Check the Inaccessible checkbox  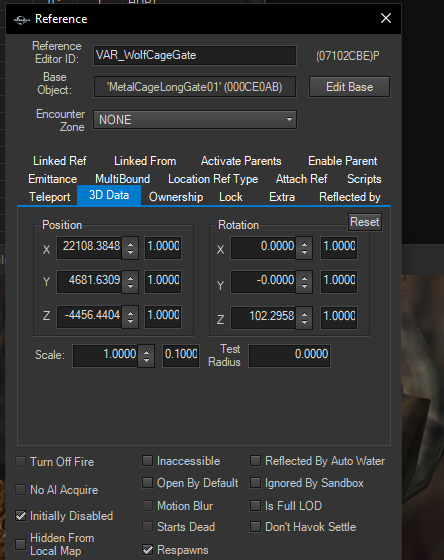(x=148, y=461)
